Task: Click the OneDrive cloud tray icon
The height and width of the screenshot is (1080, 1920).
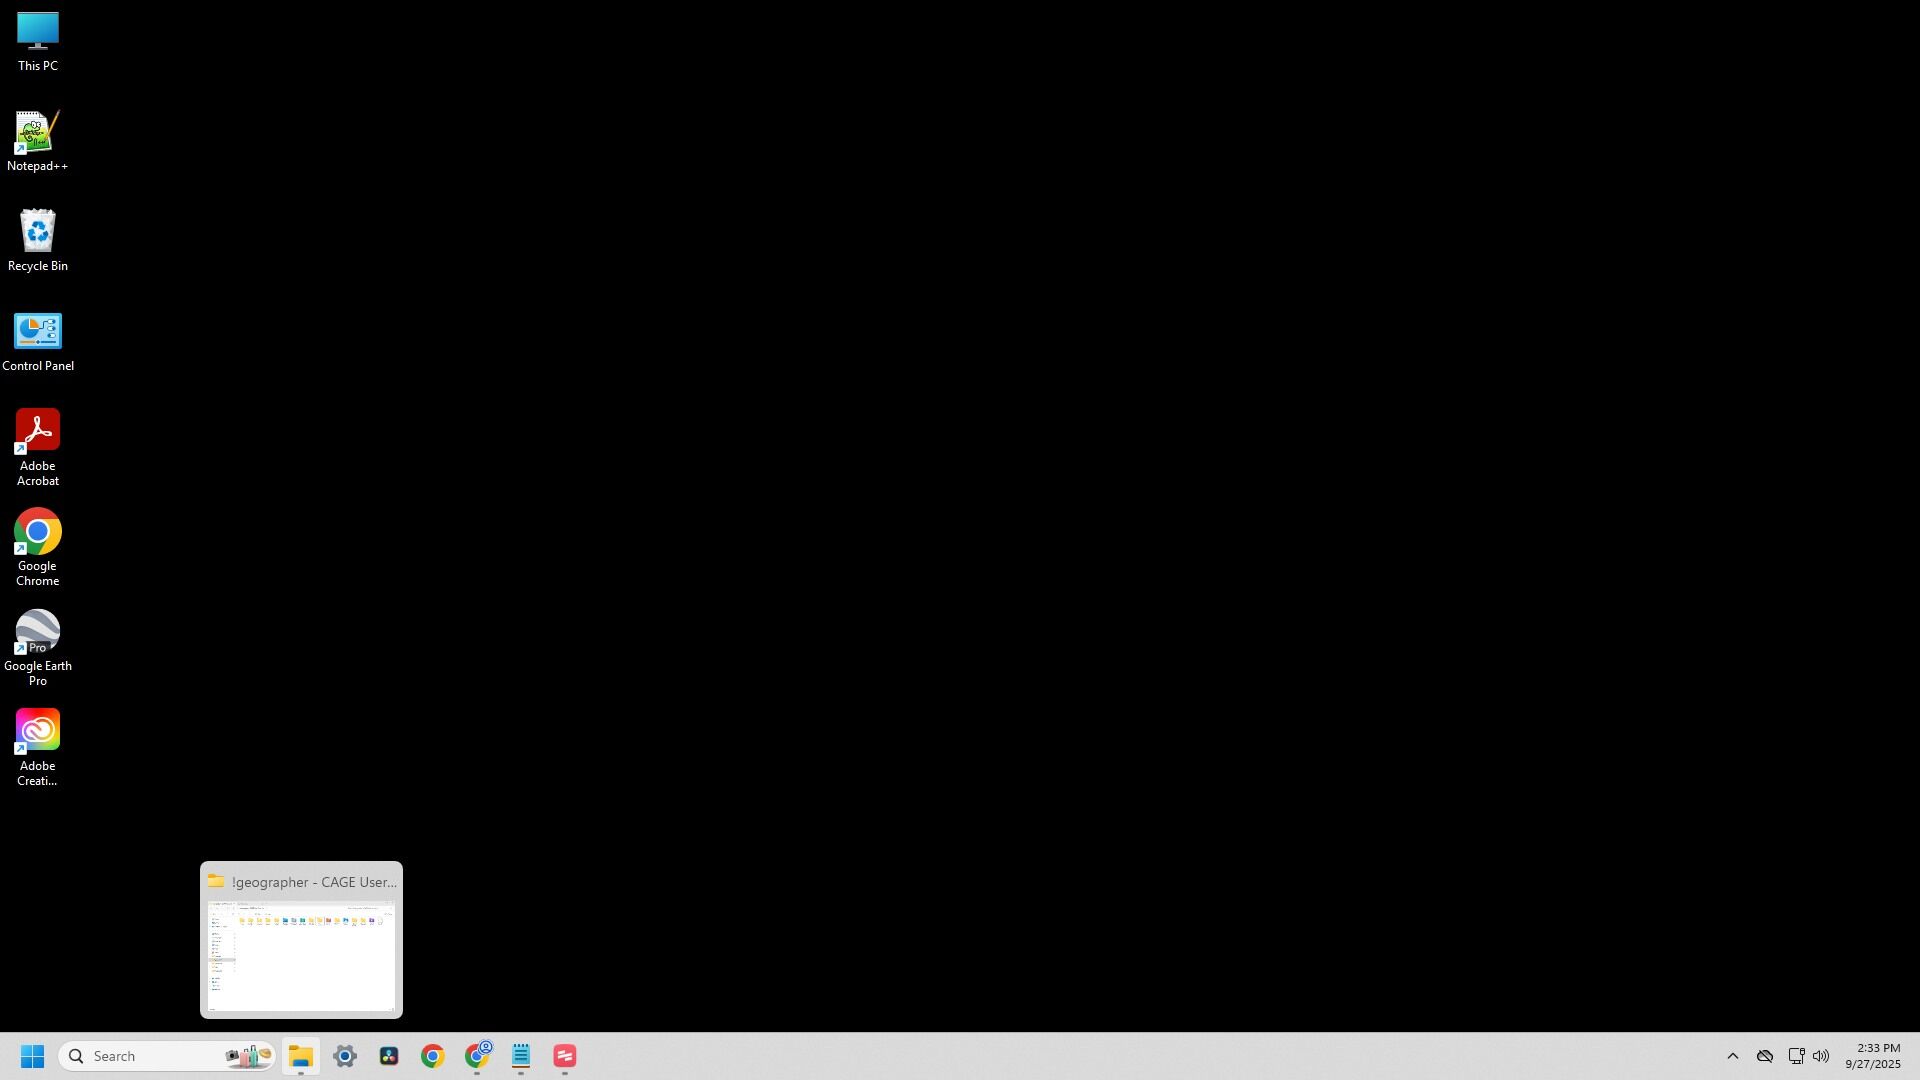Action: point(1765,1056)
